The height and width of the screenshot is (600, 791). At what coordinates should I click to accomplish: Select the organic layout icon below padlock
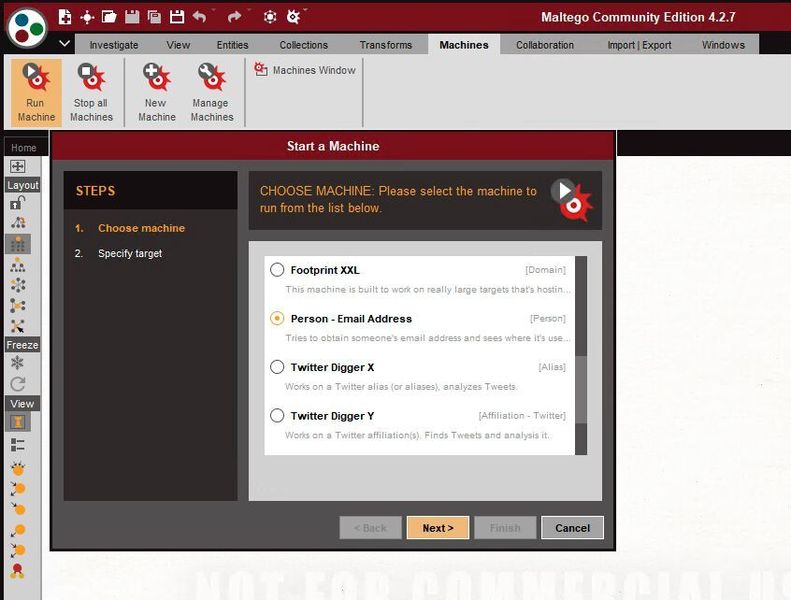(x=18, y=223)
